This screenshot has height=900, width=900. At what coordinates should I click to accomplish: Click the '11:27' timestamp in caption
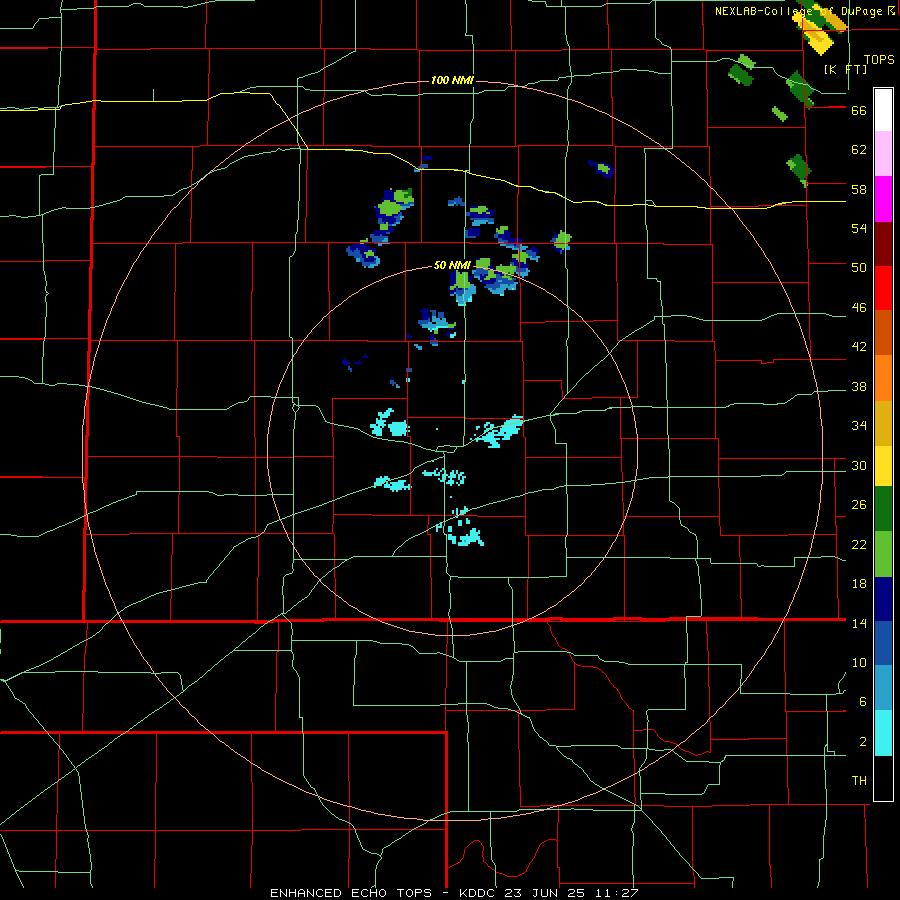(616, 893)
